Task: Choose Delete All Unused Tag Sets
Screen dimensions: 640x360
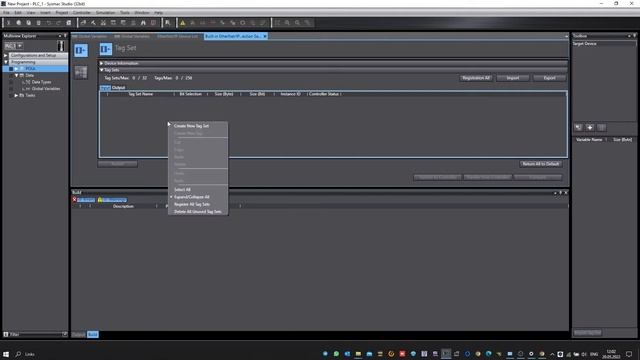Action: pyautogui.click(x=198, y=211)
